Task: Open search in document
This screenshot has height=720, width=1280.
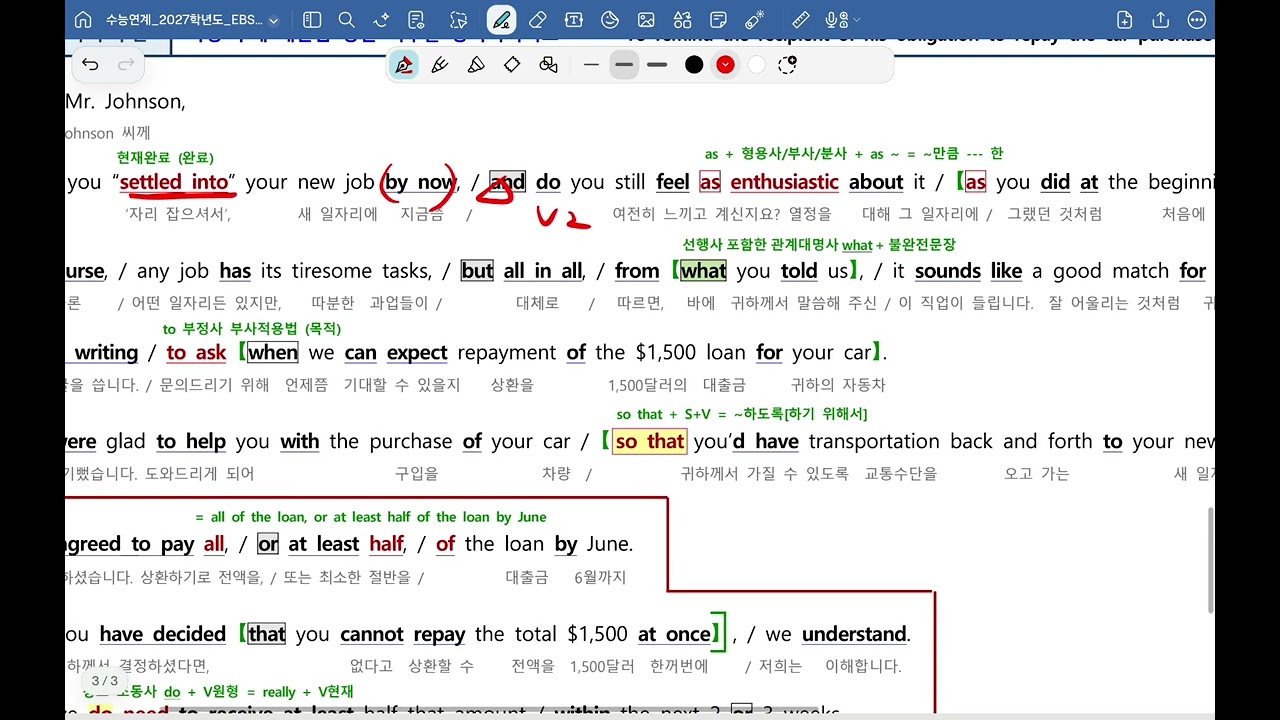Action: point(346,20)
